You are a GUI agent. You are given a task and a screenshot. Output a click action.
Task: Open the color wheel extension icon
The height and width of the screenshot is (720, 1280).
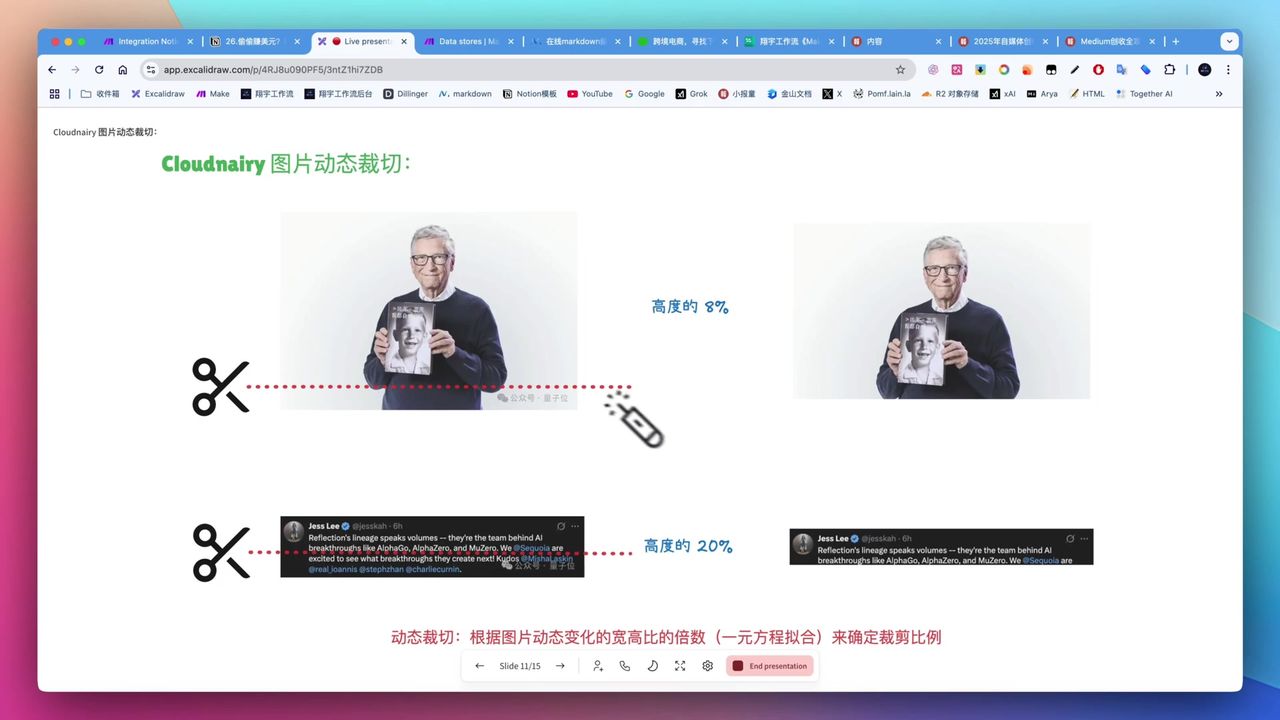(1004, 69)
